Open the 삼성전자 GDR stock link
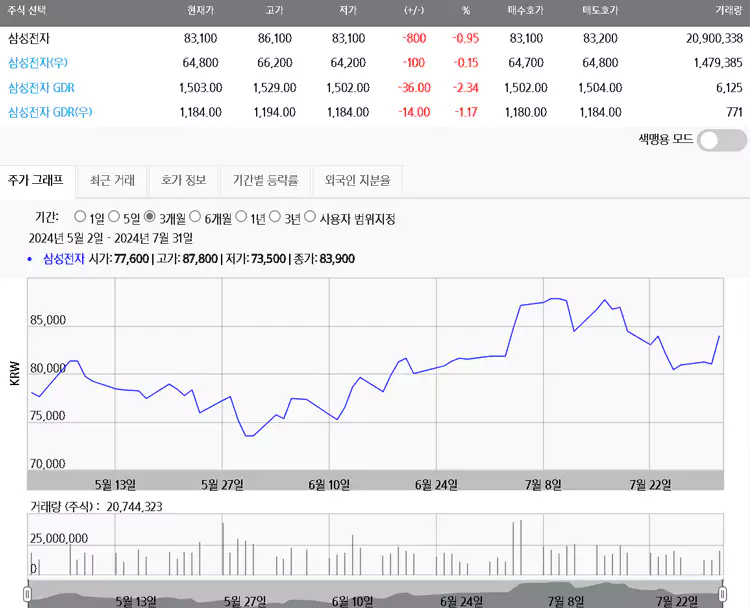The height and width of the screenshot is (608, 750). coord(41,88)
